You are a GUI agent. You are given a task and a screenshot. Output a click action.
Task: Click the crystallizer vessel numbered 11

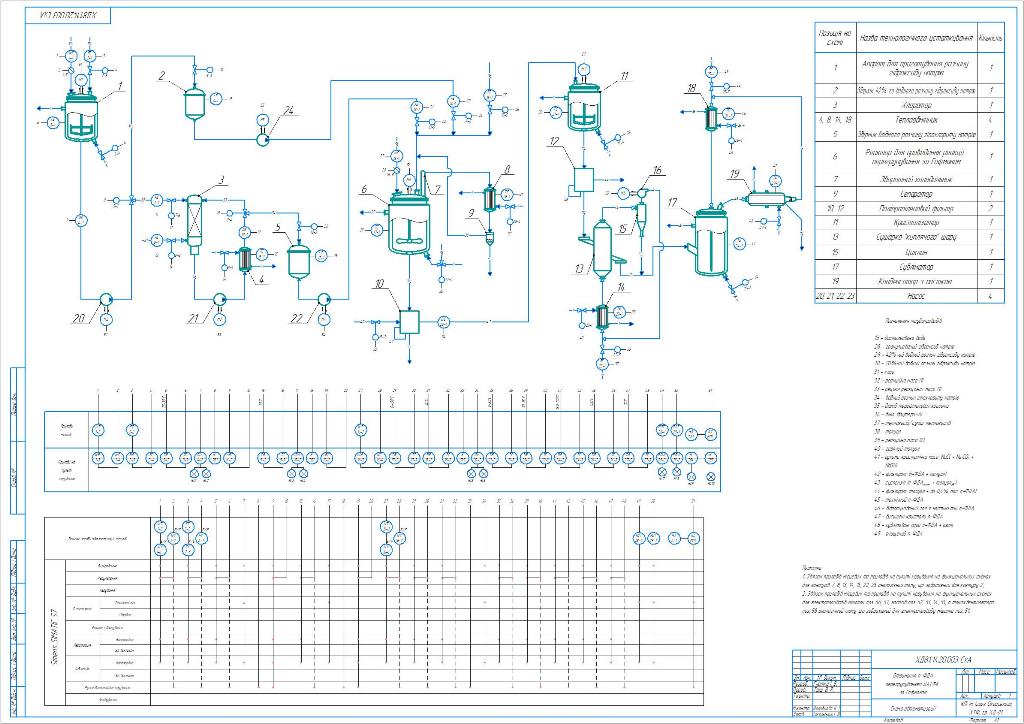click(x=584, y=105)
